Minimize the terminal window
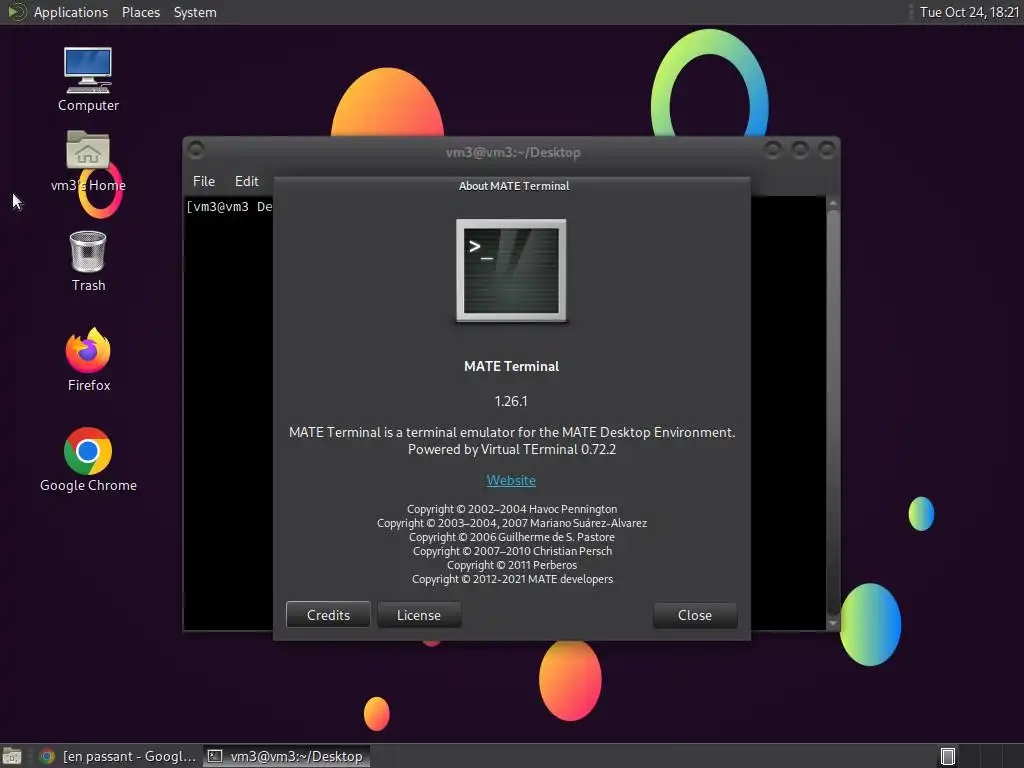The width and height of the screenshot is (1024, 768). point(773,151)
